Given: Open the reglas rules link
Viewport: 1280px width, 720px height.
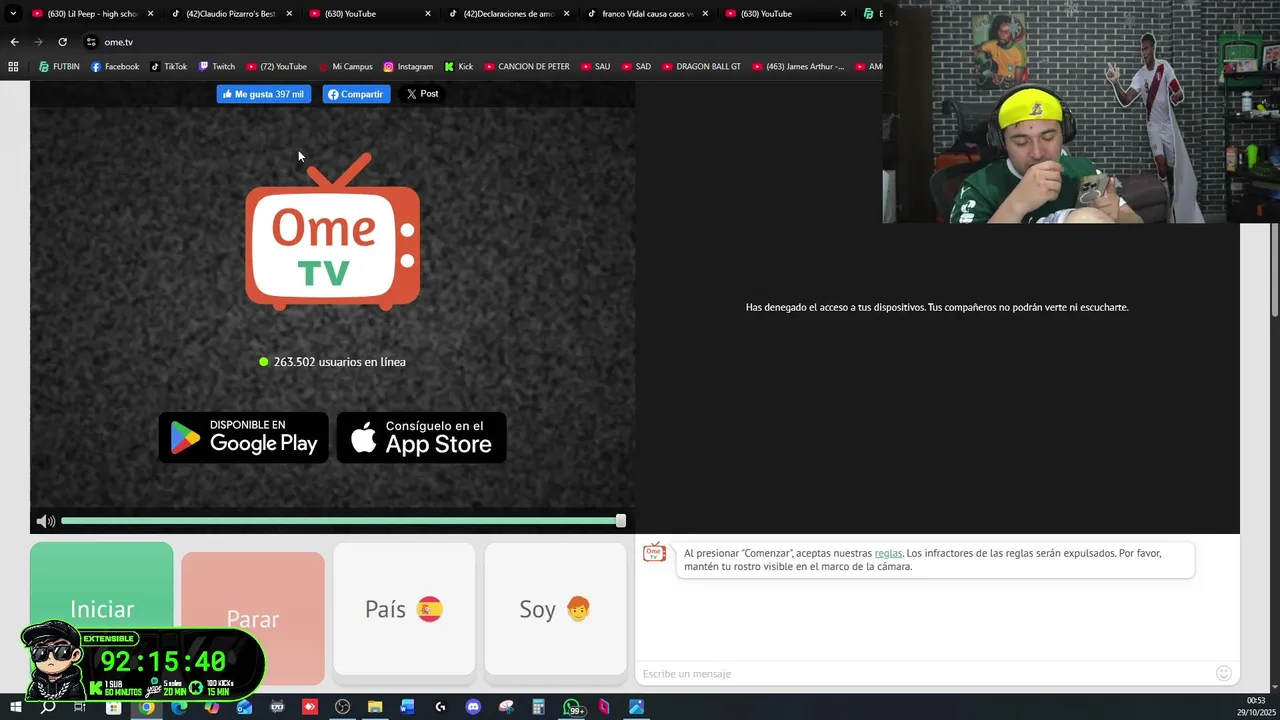Looking at the screenshot, I should (x=888, y=553).
